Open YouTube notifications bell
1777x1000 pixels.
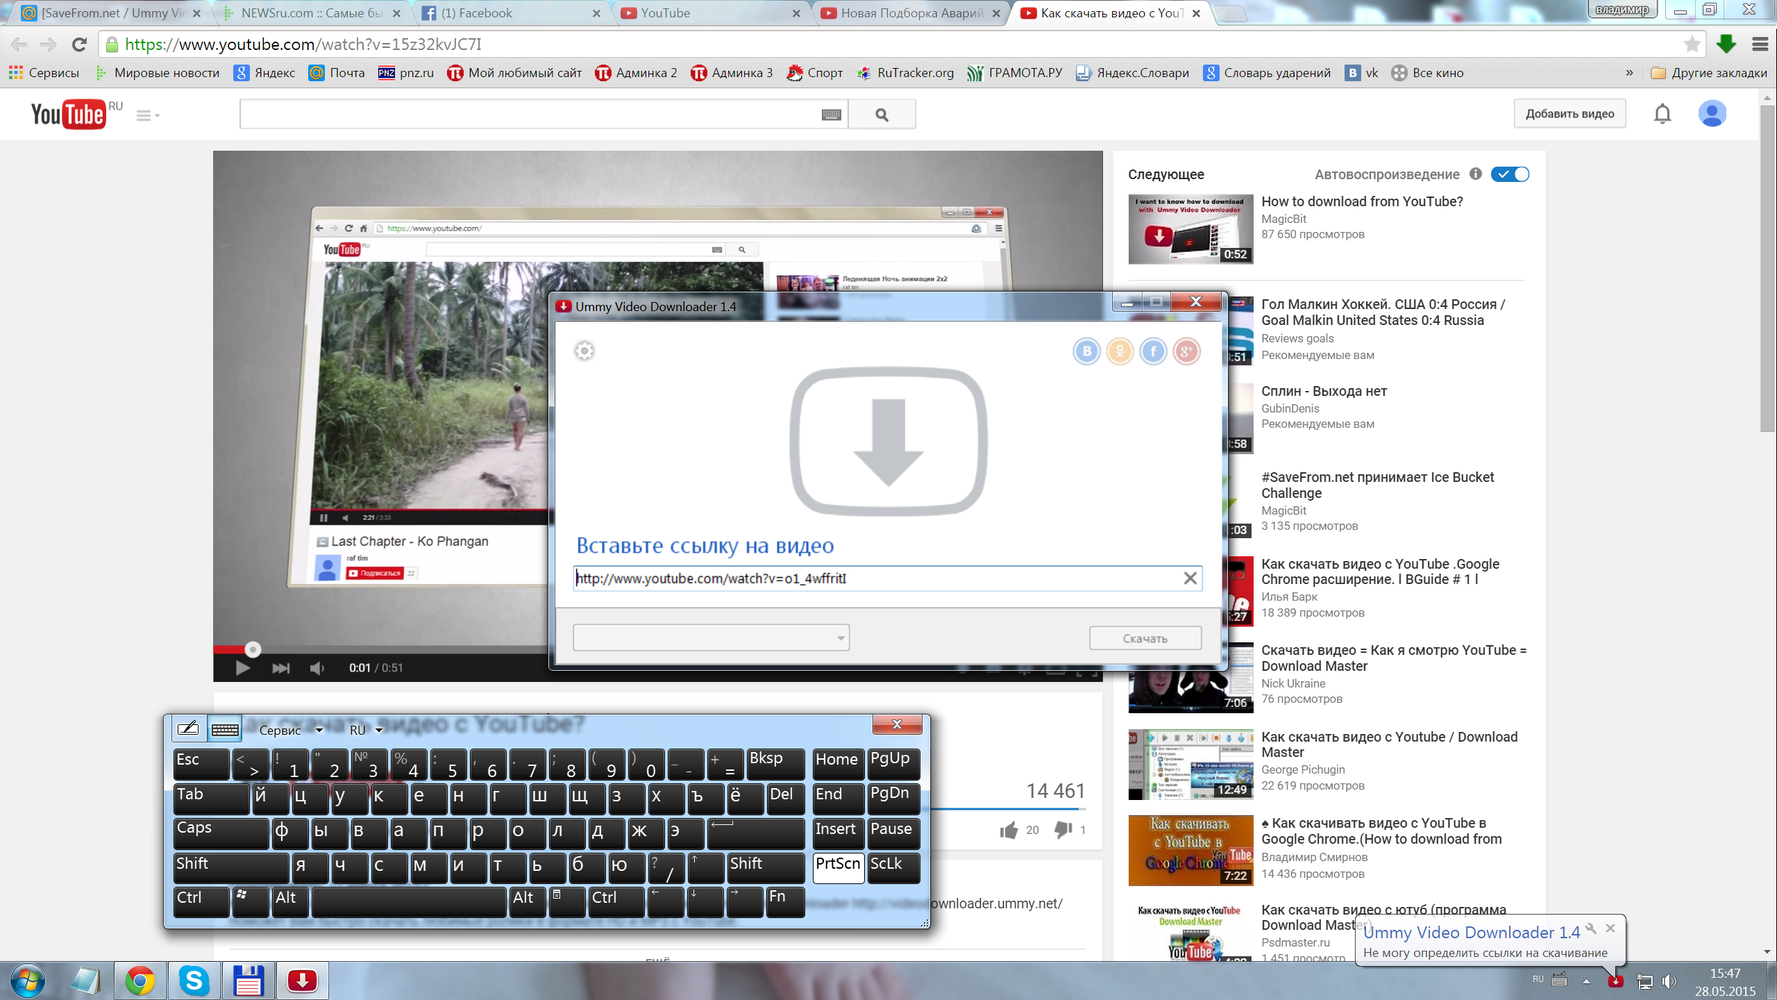point(1662,114)
